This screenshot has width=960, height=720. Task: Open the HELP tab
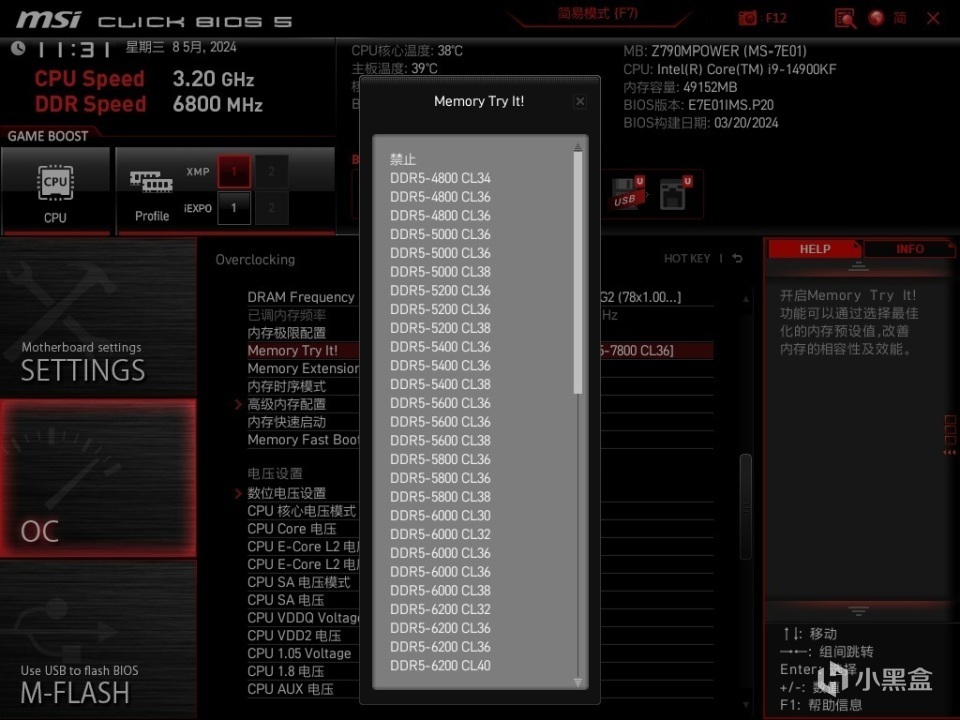814,249
